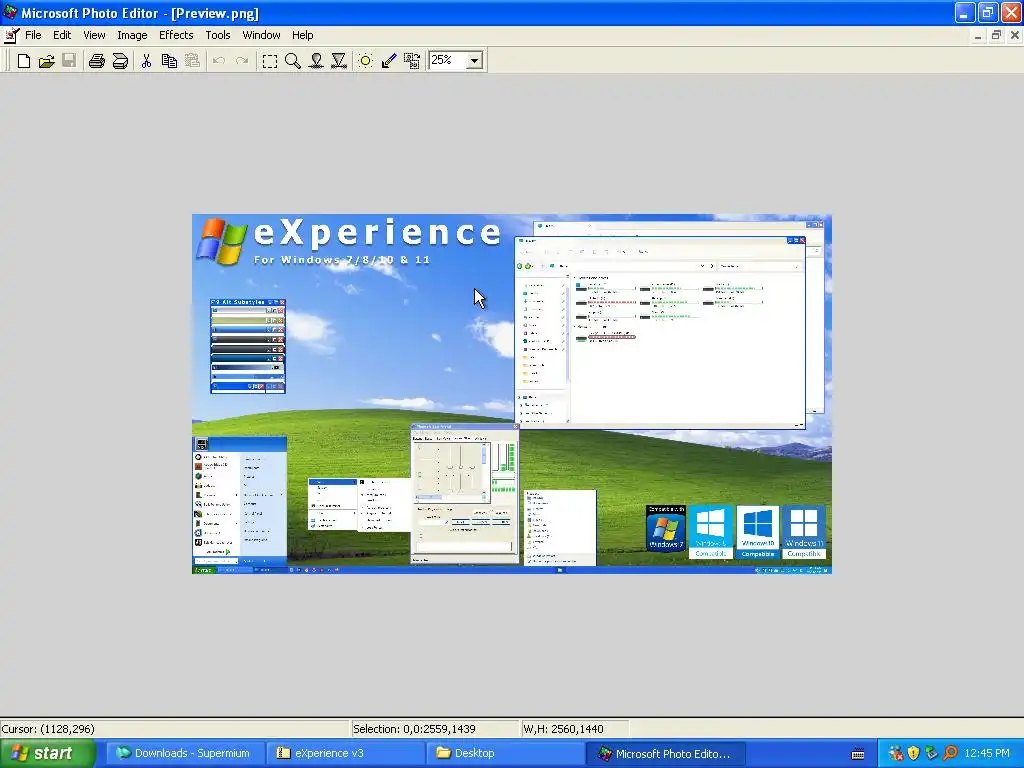Select the Zoom magnifier tool
The width and height of the screenshot is (1024, 768).
coord(293,61)
